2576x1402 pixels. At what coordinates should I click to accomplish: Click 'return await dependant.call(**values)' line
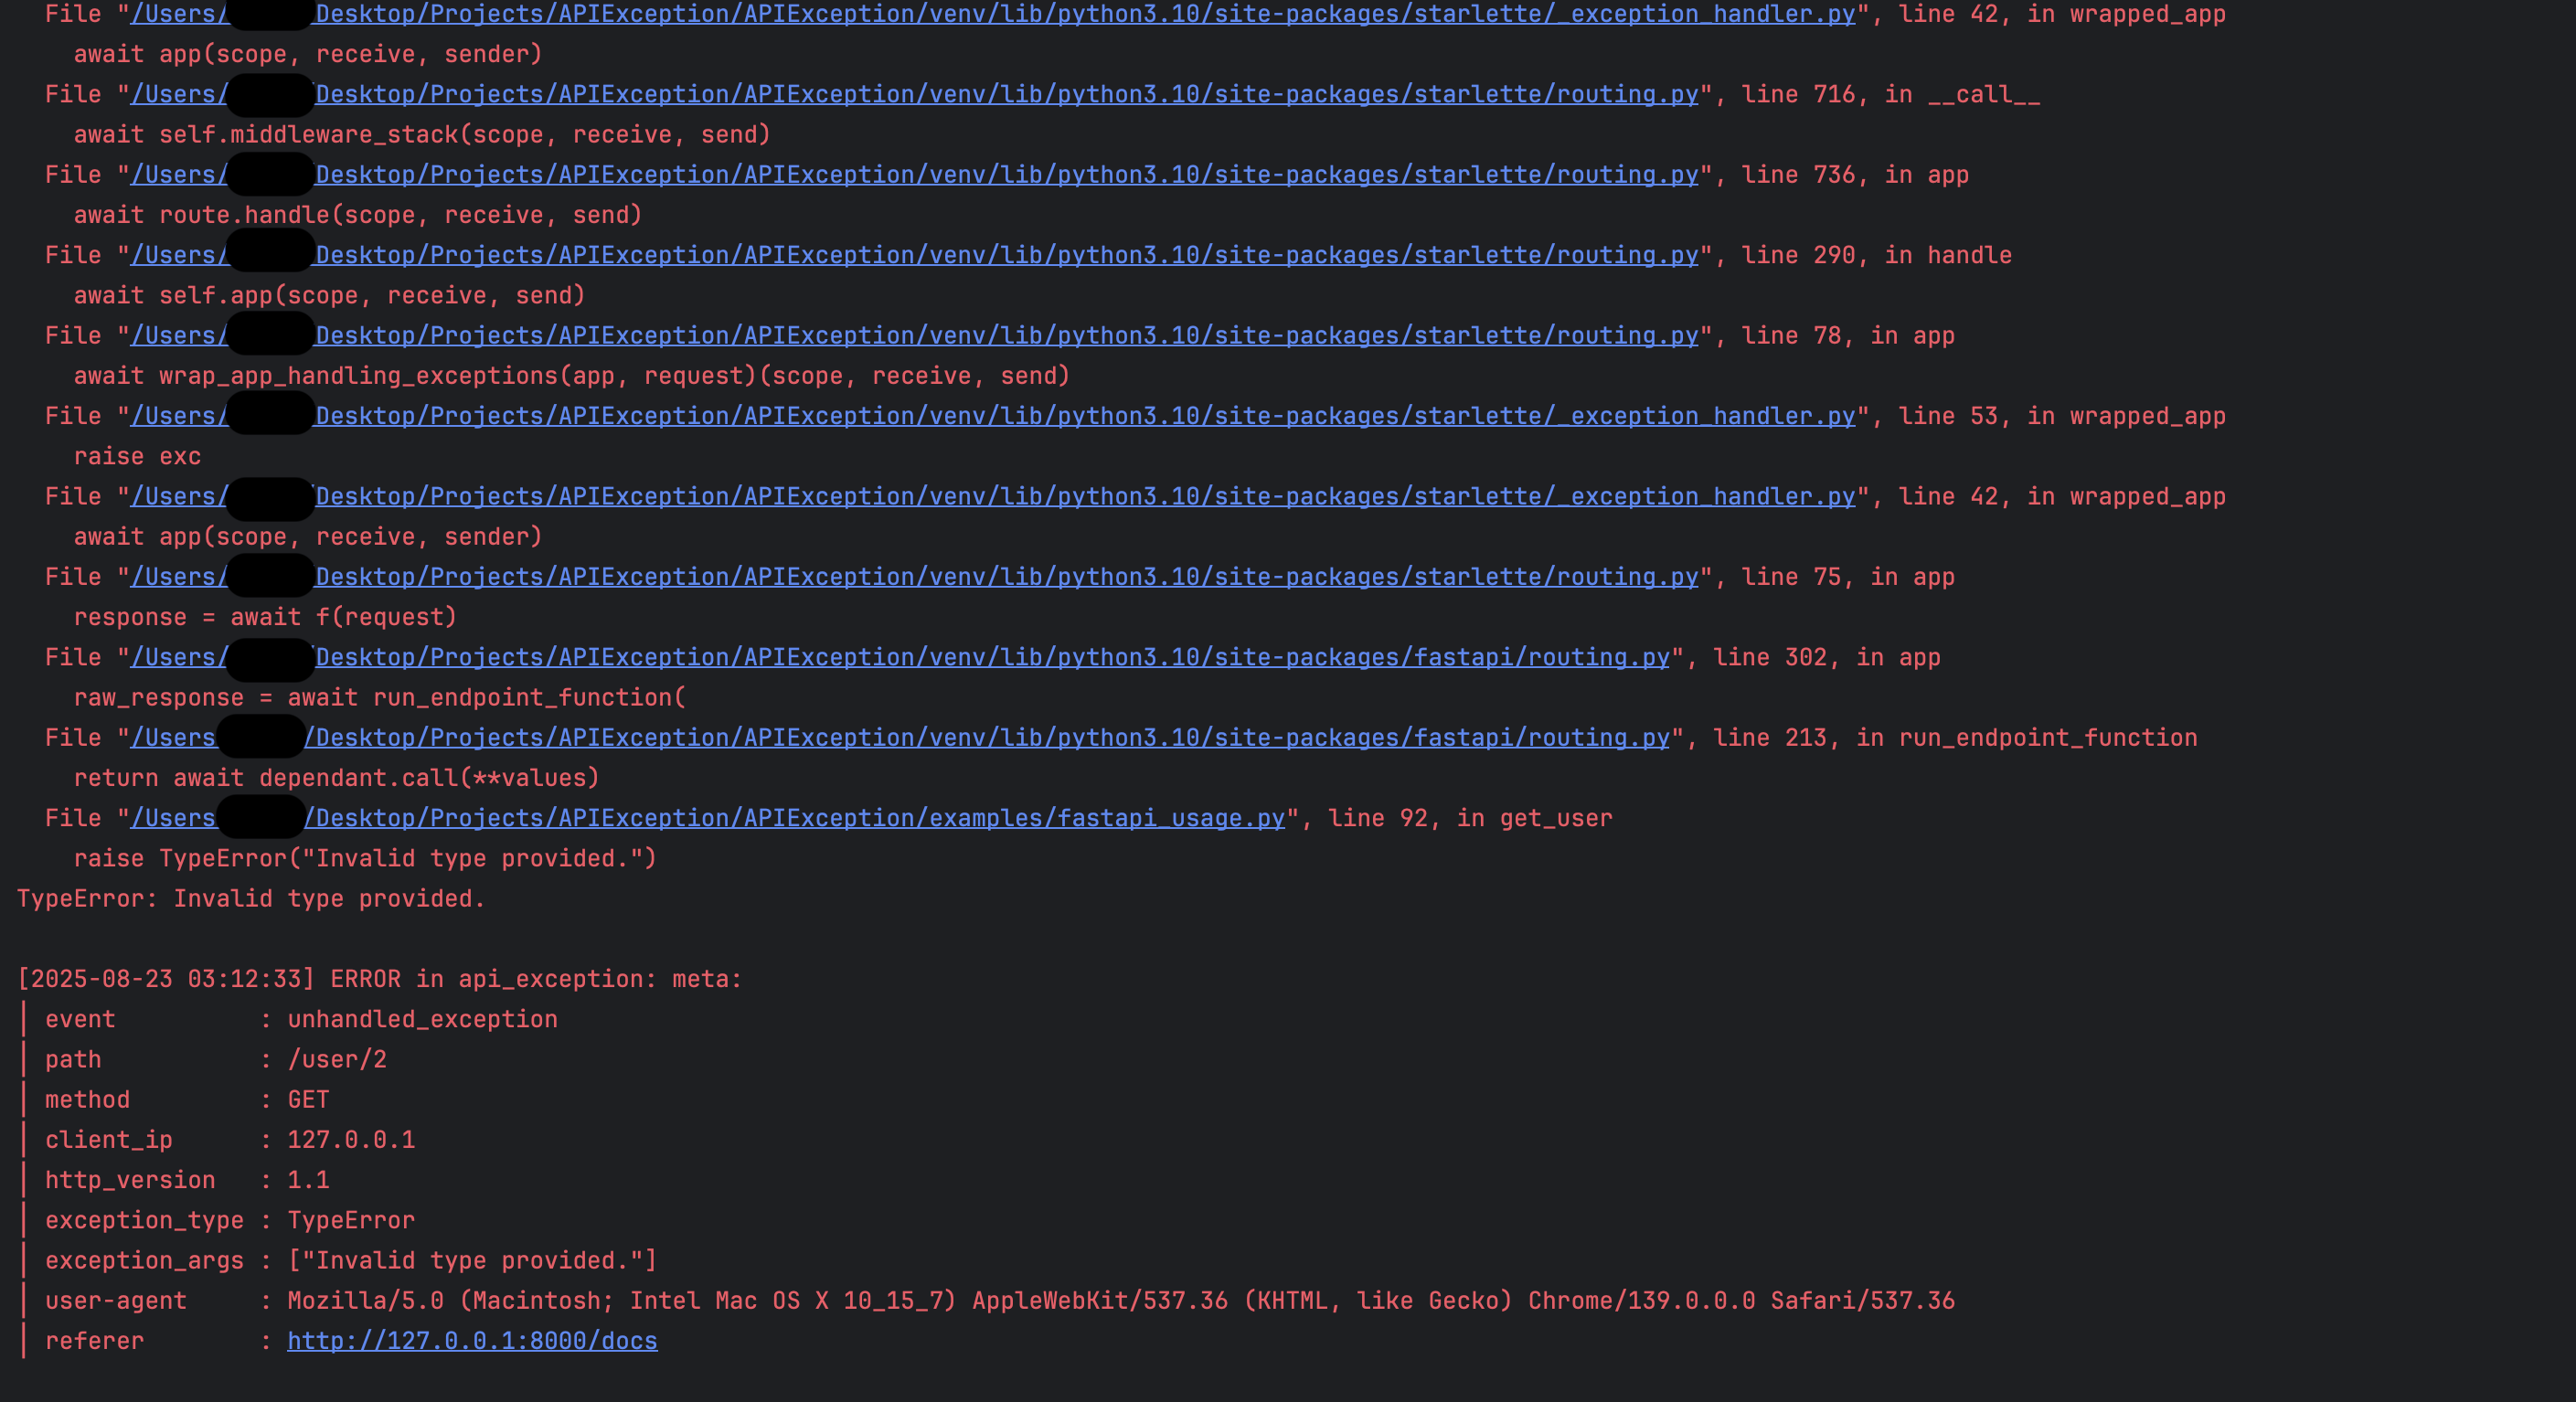click(x=336, y=778)
